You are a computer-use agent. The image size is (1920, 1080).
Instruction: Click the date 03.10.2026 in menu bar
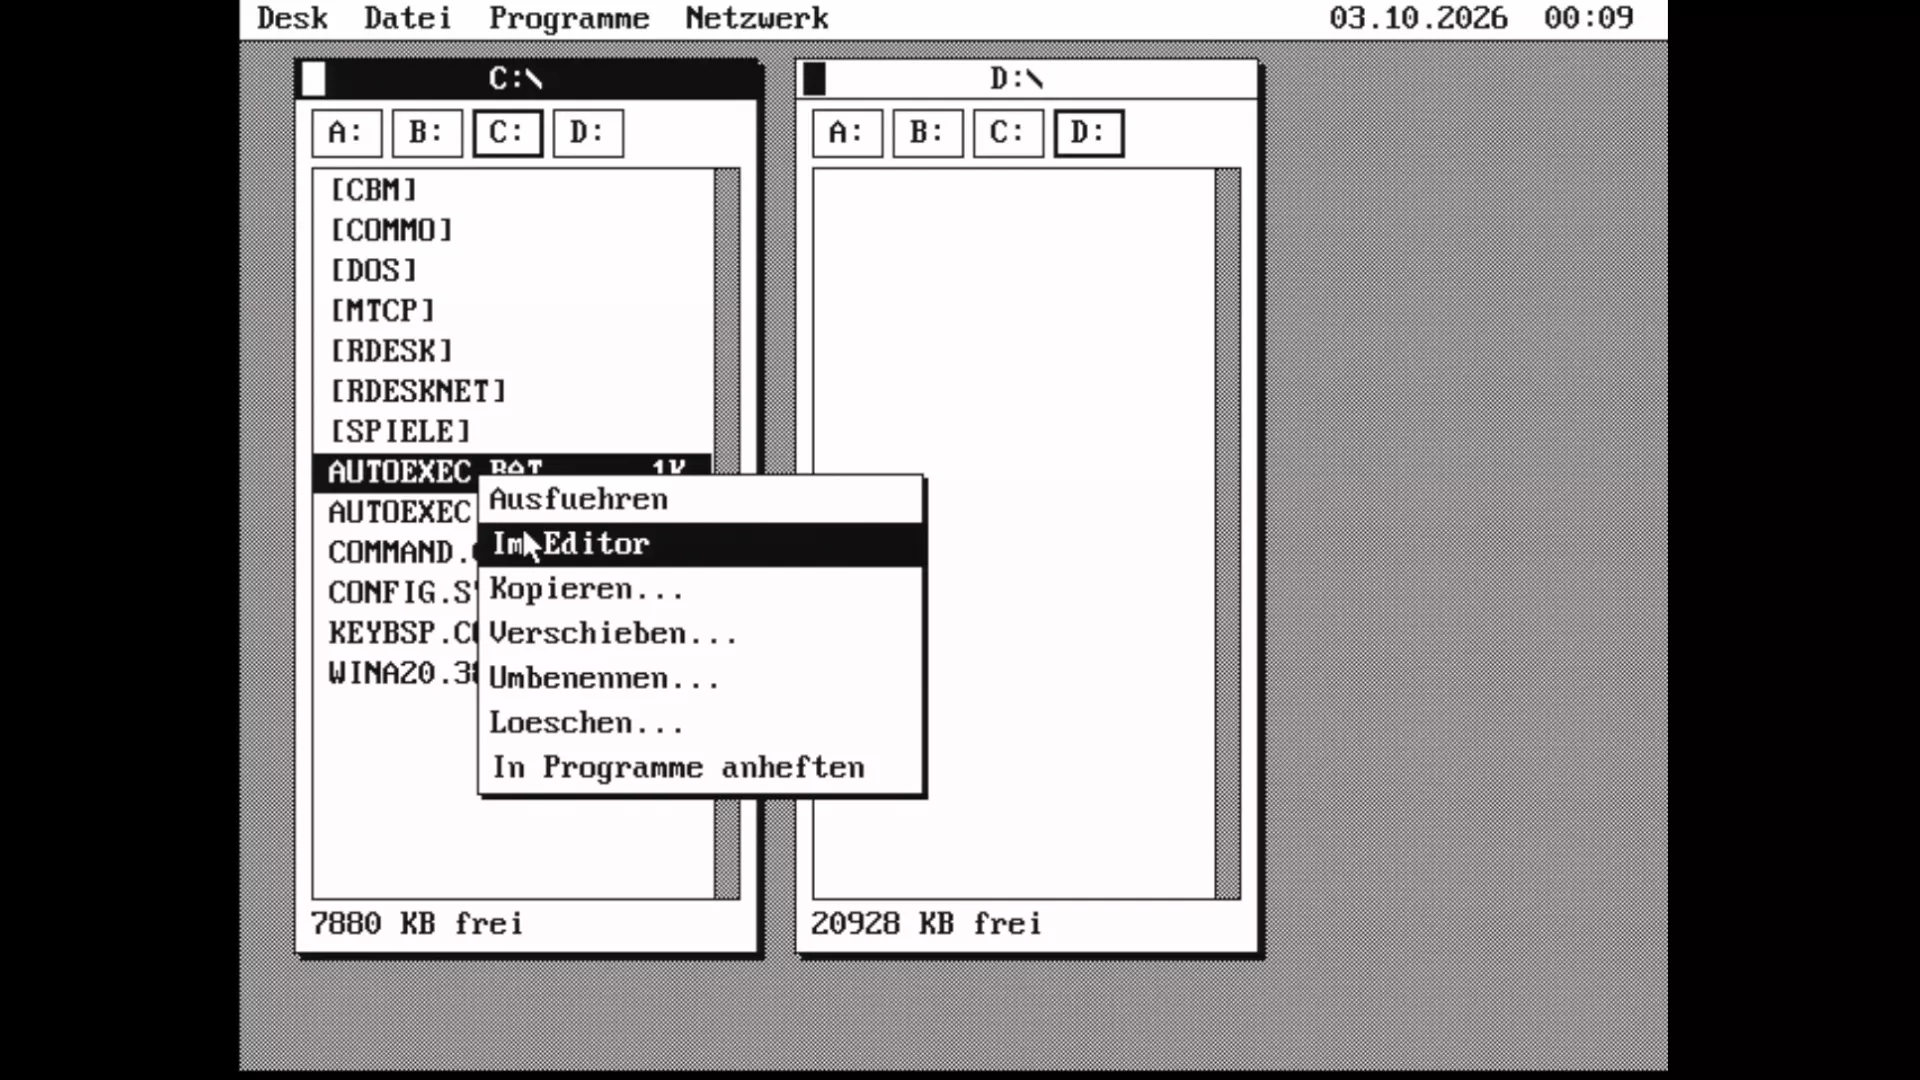click(x=1418, y=18)
